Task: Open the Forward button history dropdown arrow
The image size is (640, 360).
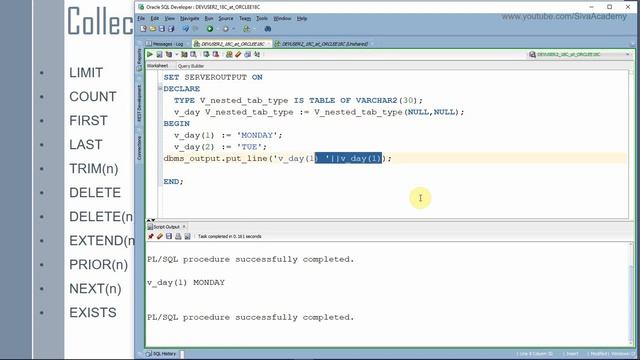Action: coord(233,29)
